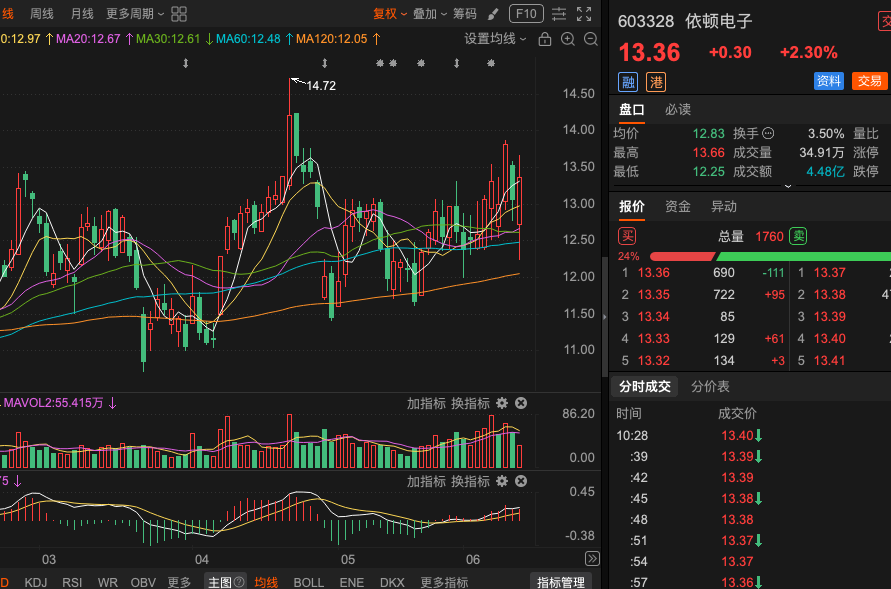
Task: Open 复权 adjustment dropdown
Action: click(390, 14)
